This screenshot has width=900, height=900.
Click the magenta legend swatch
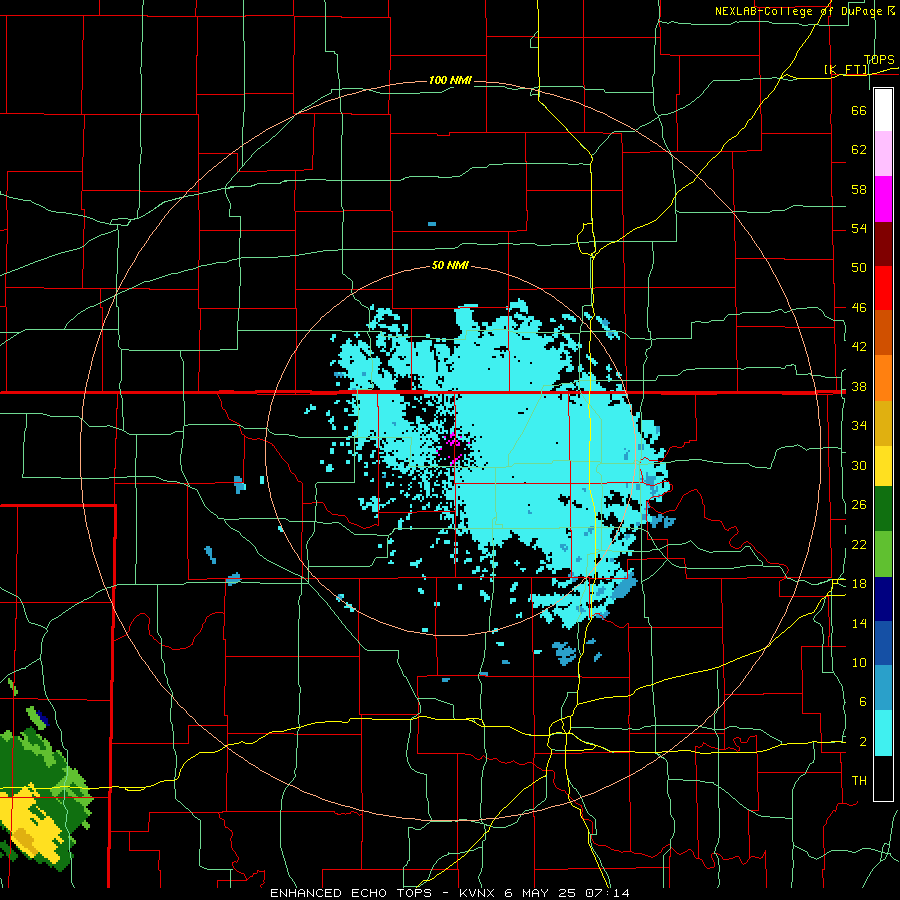point(883,199)
